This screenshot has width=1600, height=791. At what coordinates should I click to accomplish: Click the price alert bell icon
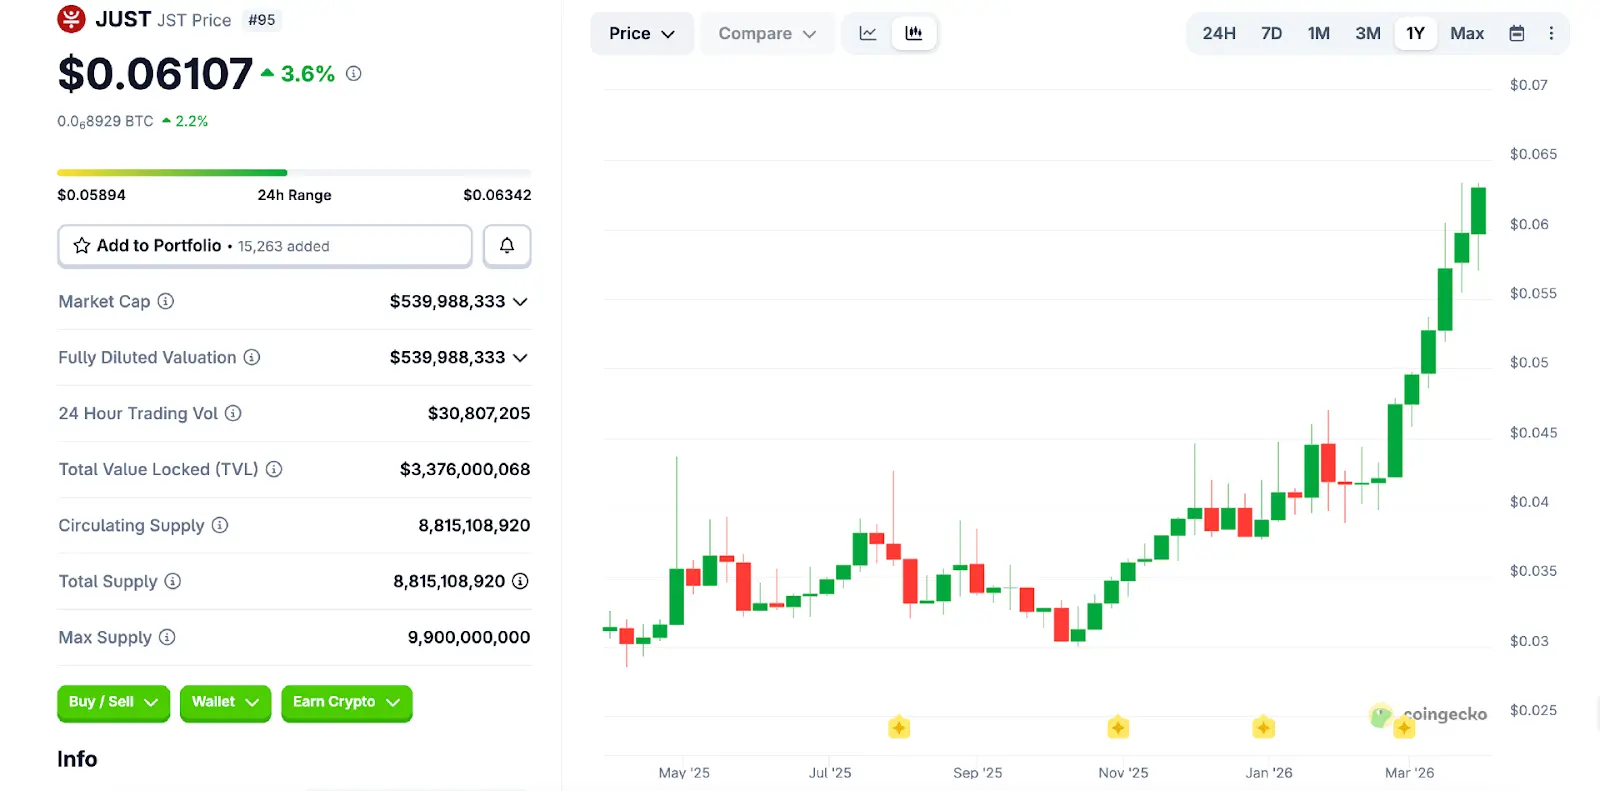tap(507, 246)
